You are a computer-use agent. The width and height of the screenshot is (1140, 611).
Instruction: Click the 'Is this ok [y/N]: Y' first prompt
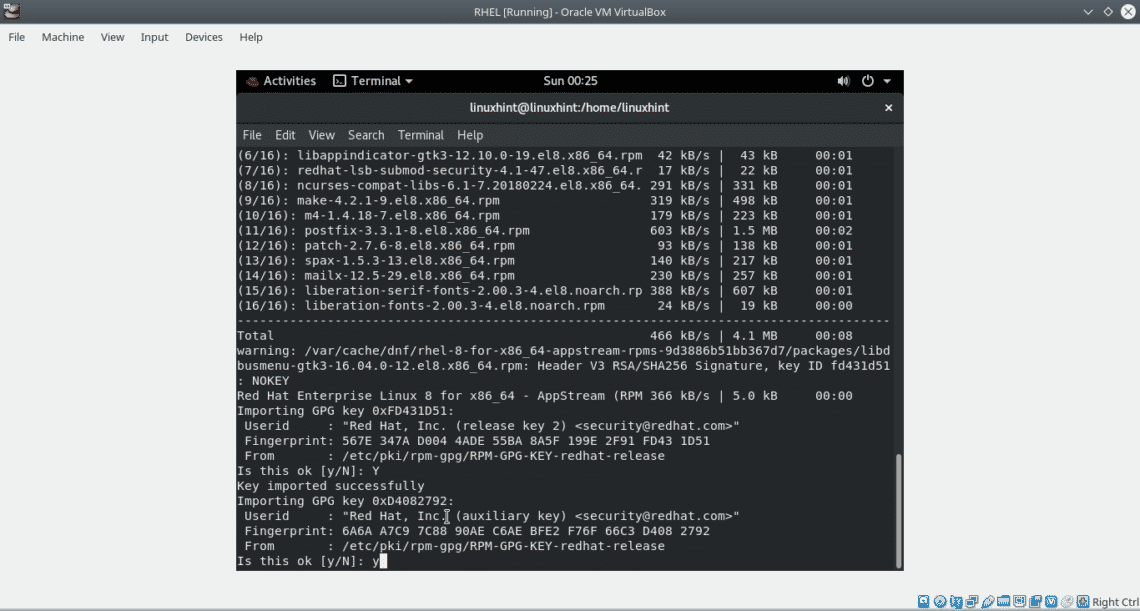click(308, 471)
